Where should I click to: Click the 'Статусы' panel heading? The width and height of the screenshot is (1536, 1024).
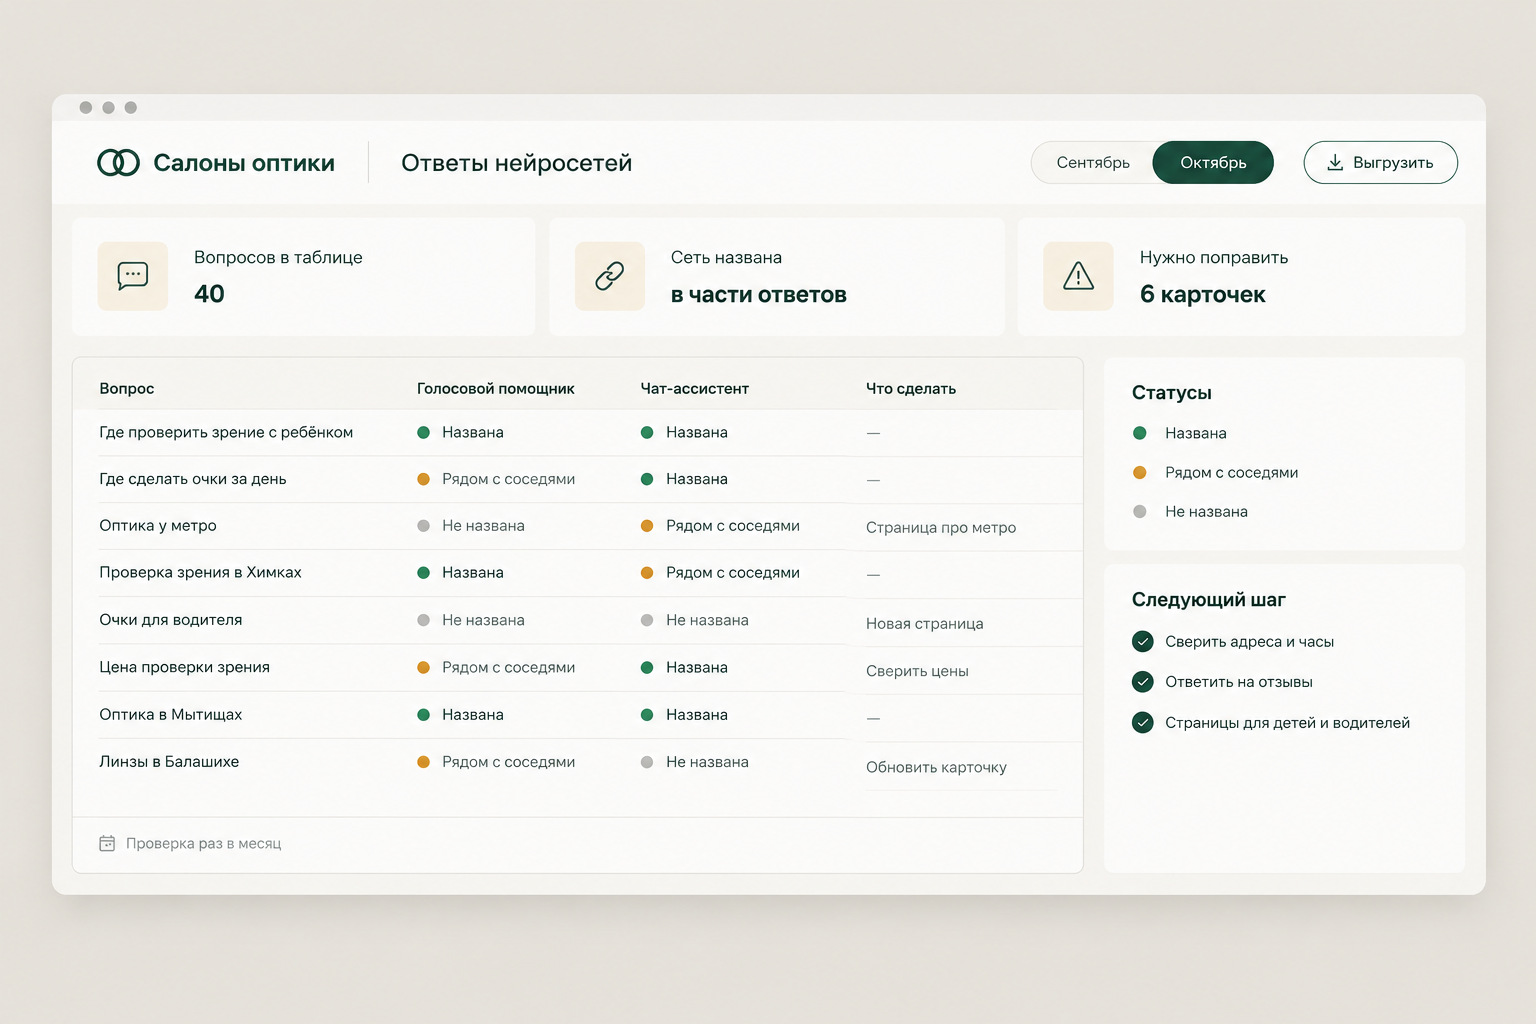pyautogui.click(x=1172, y=393)
